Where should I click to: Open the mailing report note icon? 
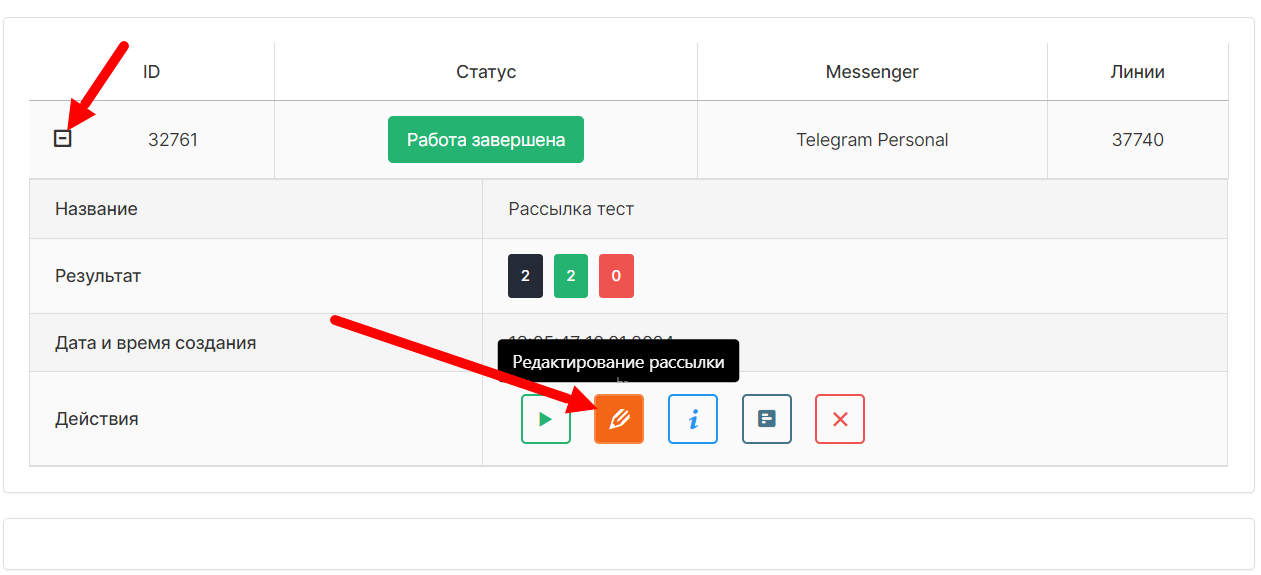pyautogui.click(x=767, y=419)
